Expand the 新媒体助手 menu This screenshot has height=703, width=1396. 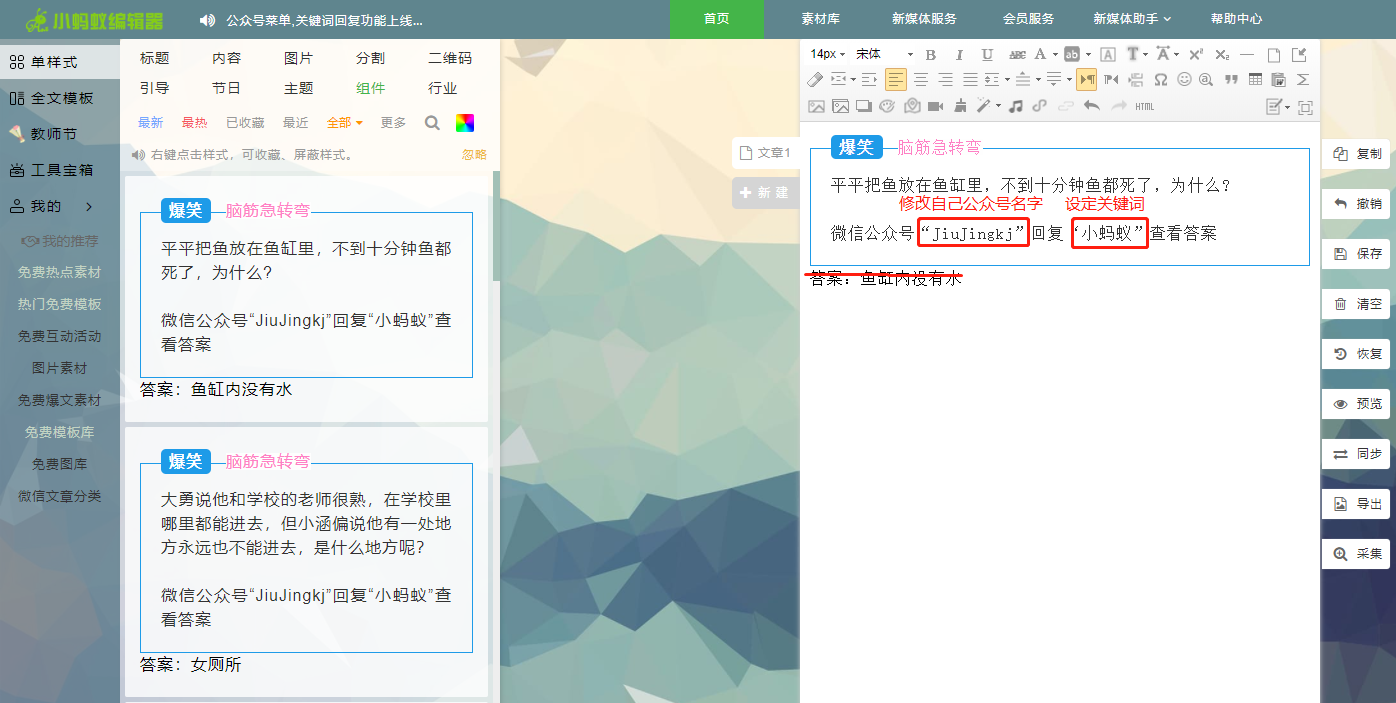click(x=1132, y=19)
